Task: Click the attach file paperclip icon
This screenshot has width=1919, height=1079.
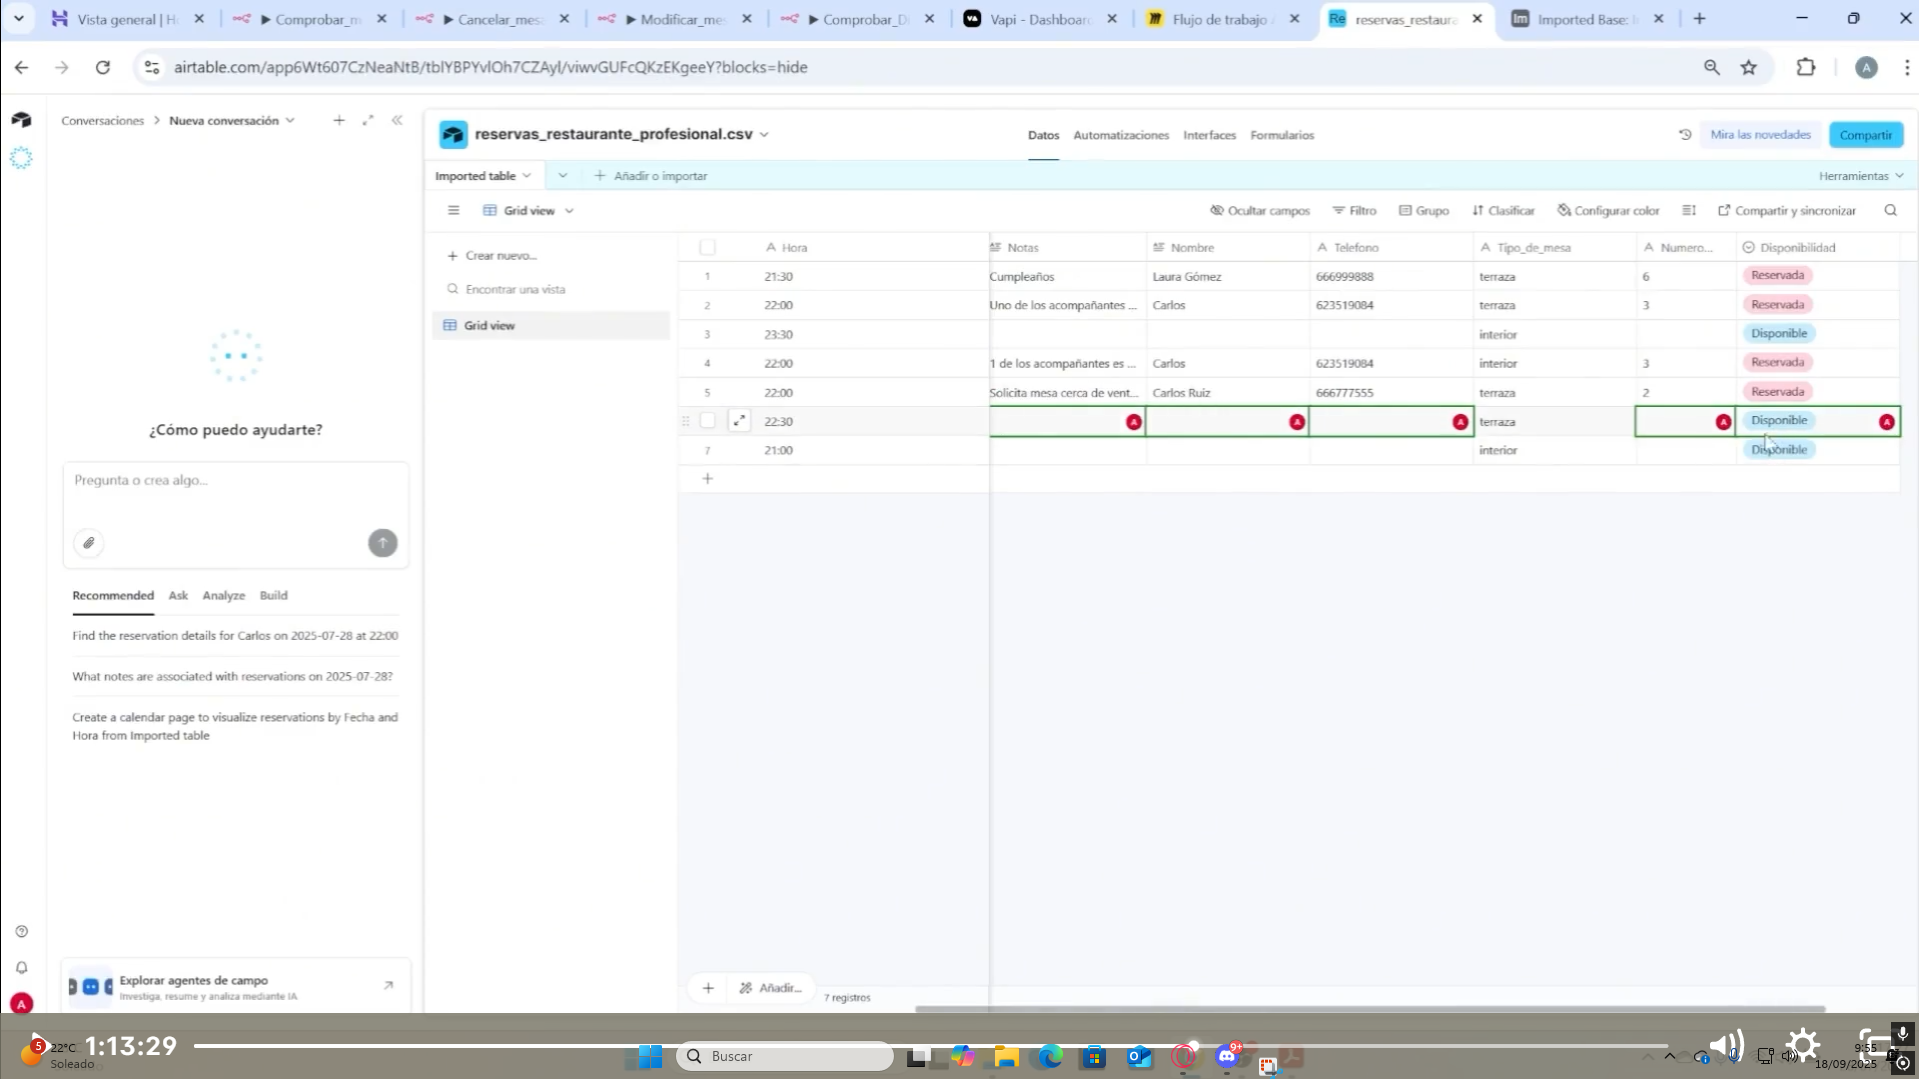Action: pyautogui.click(x=89, y=543)
